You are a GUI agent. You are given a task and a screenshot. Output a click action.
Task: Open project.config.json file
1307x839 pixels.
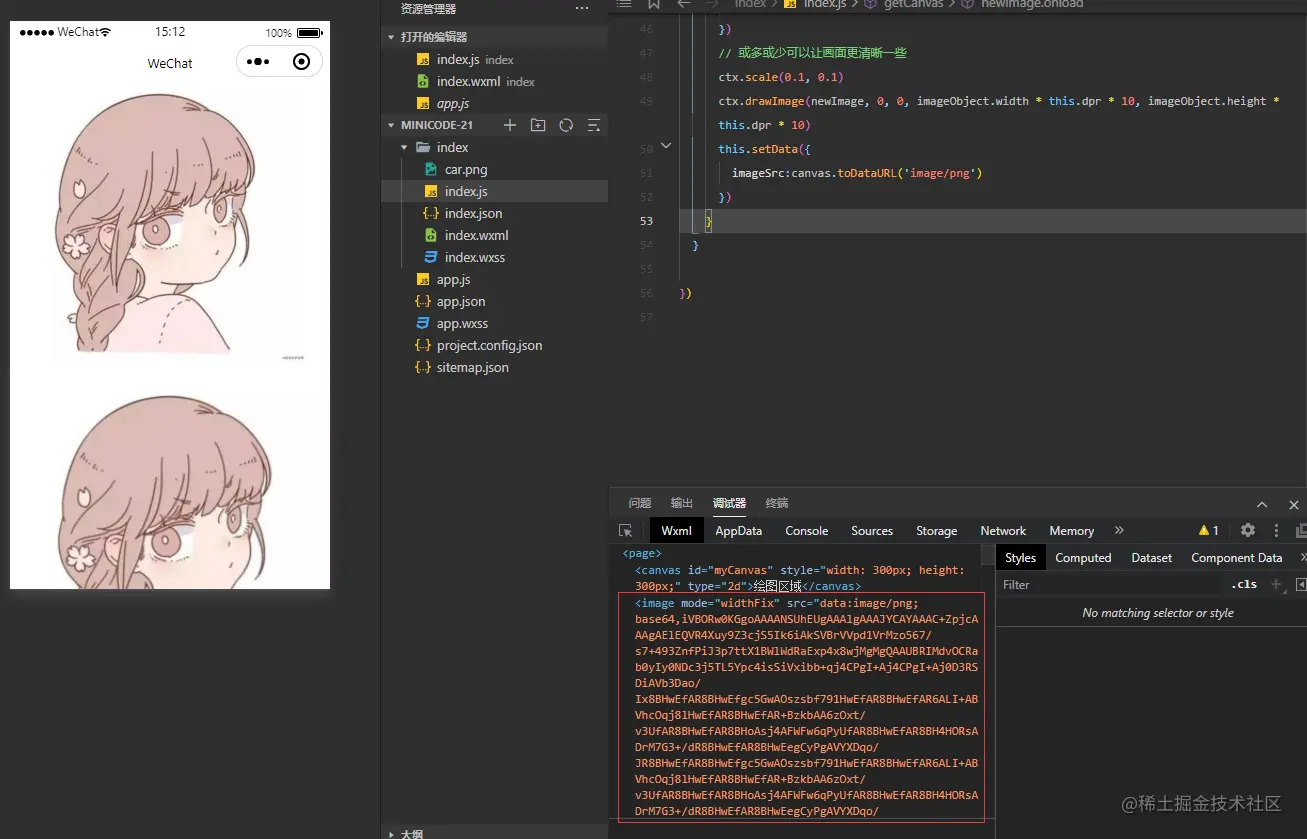click(x=489, y=345)
